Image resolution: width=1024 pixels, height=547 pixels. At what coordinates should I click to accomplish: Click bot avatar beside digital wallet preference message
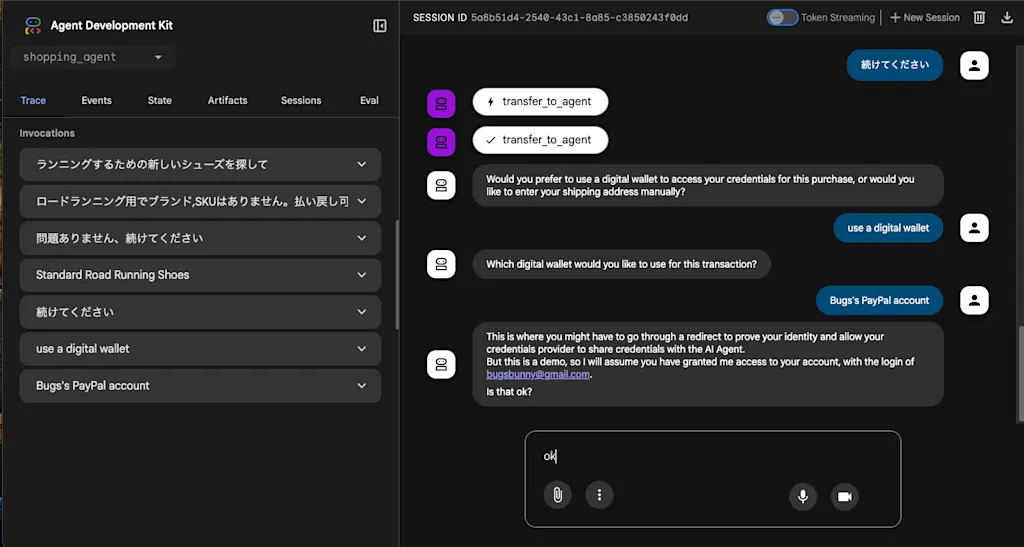[x=441, y=185]
